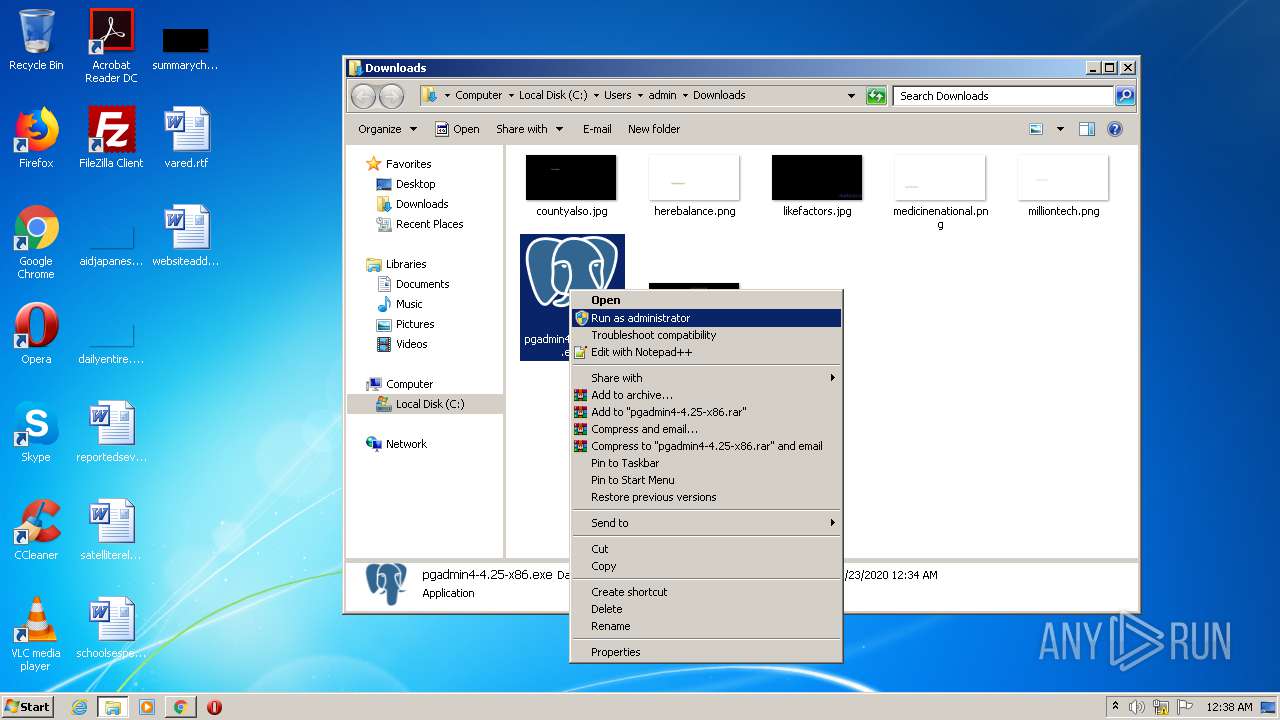Screen dimensions: 1280x720
Task: Choose Delete in context menu
Action: coord(706,609)
